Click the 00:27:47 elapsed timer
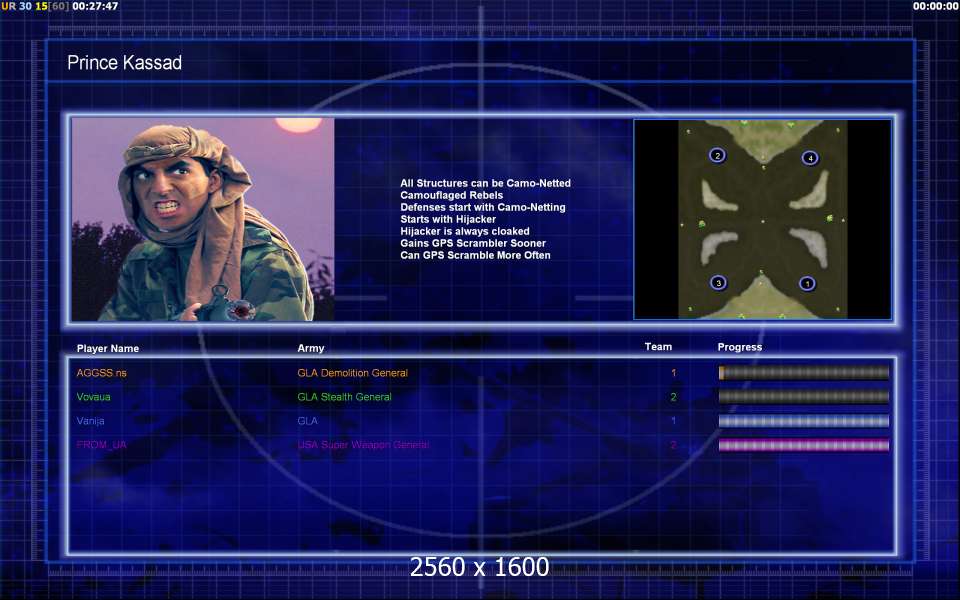This screenshot has width=960, height=600. click(95, 6)
